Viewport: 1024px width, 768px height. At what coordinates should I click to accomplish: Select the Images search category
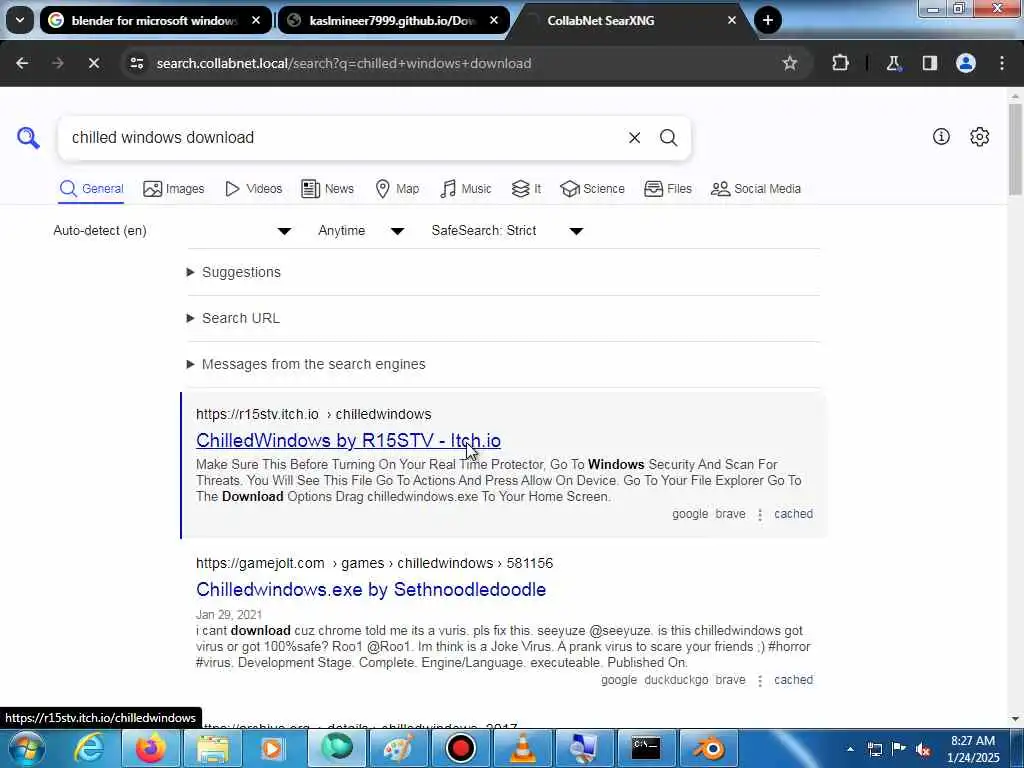pos(174,189)
